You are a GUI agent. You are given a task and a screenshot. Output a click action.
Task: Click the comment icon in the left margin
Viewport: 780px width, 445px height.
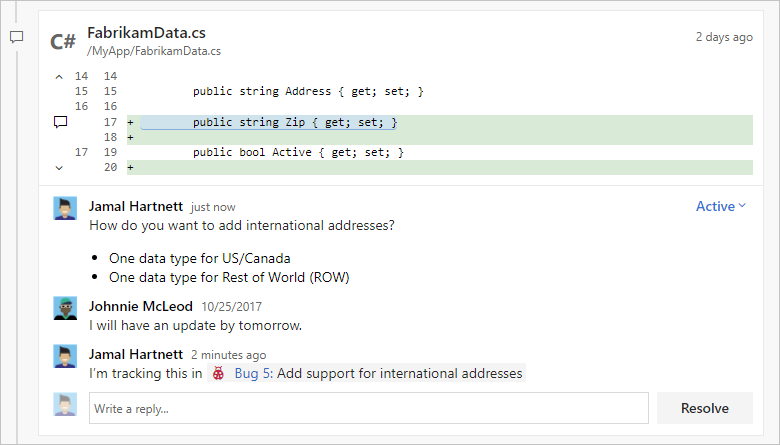click(16, 37)
